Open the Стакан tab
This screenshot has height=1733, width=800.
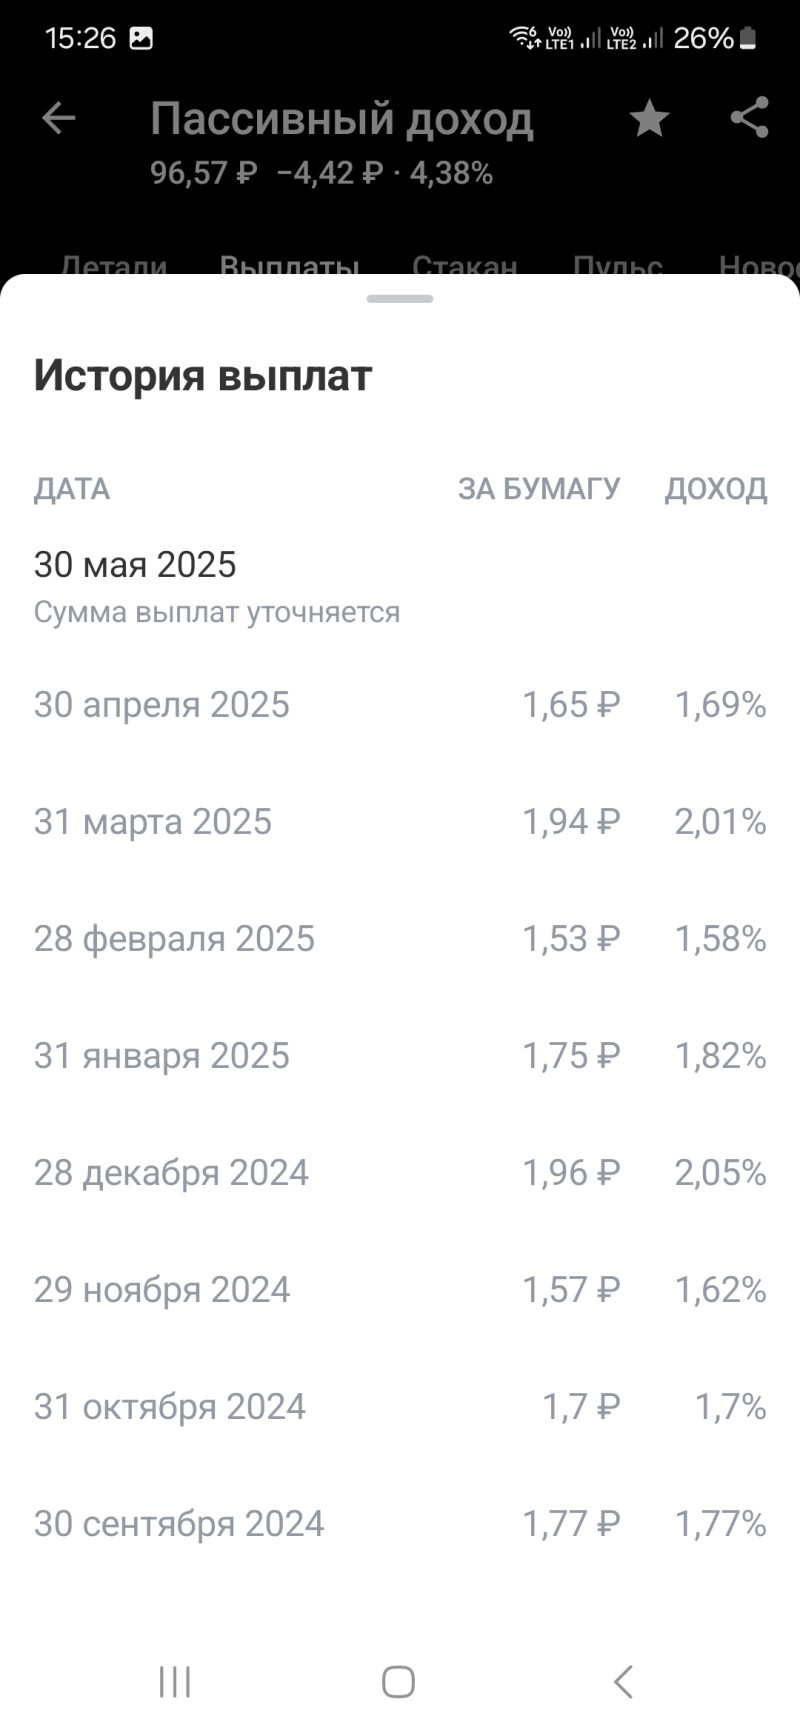tap(464, 265)
